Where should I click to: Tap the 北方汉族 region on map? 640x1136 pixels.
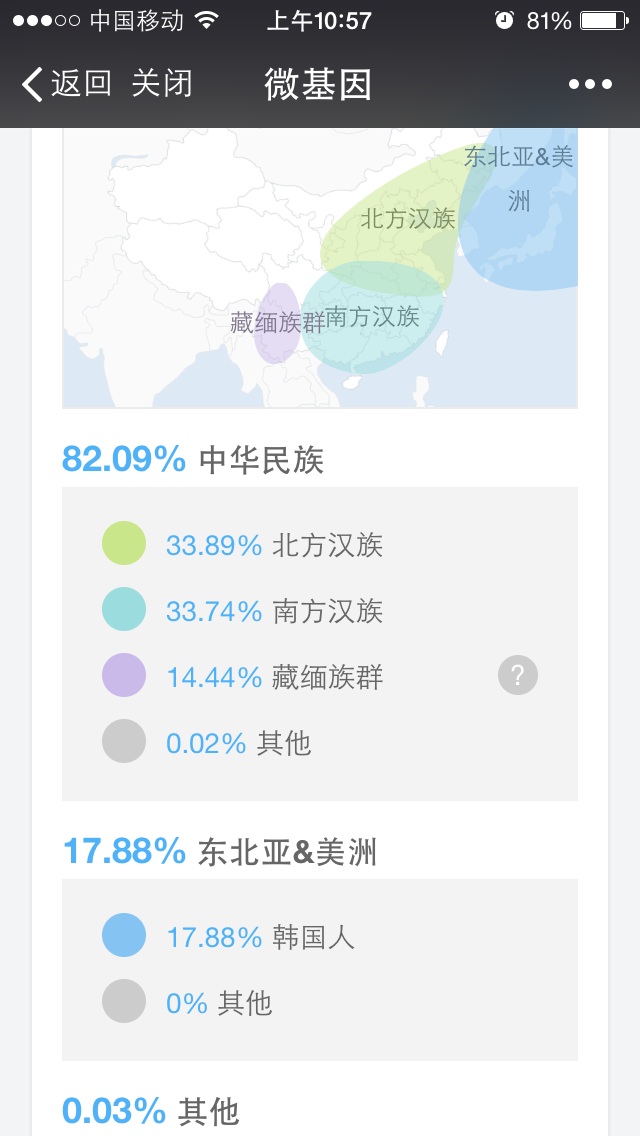pyautogui.click(x=407, y=218)
